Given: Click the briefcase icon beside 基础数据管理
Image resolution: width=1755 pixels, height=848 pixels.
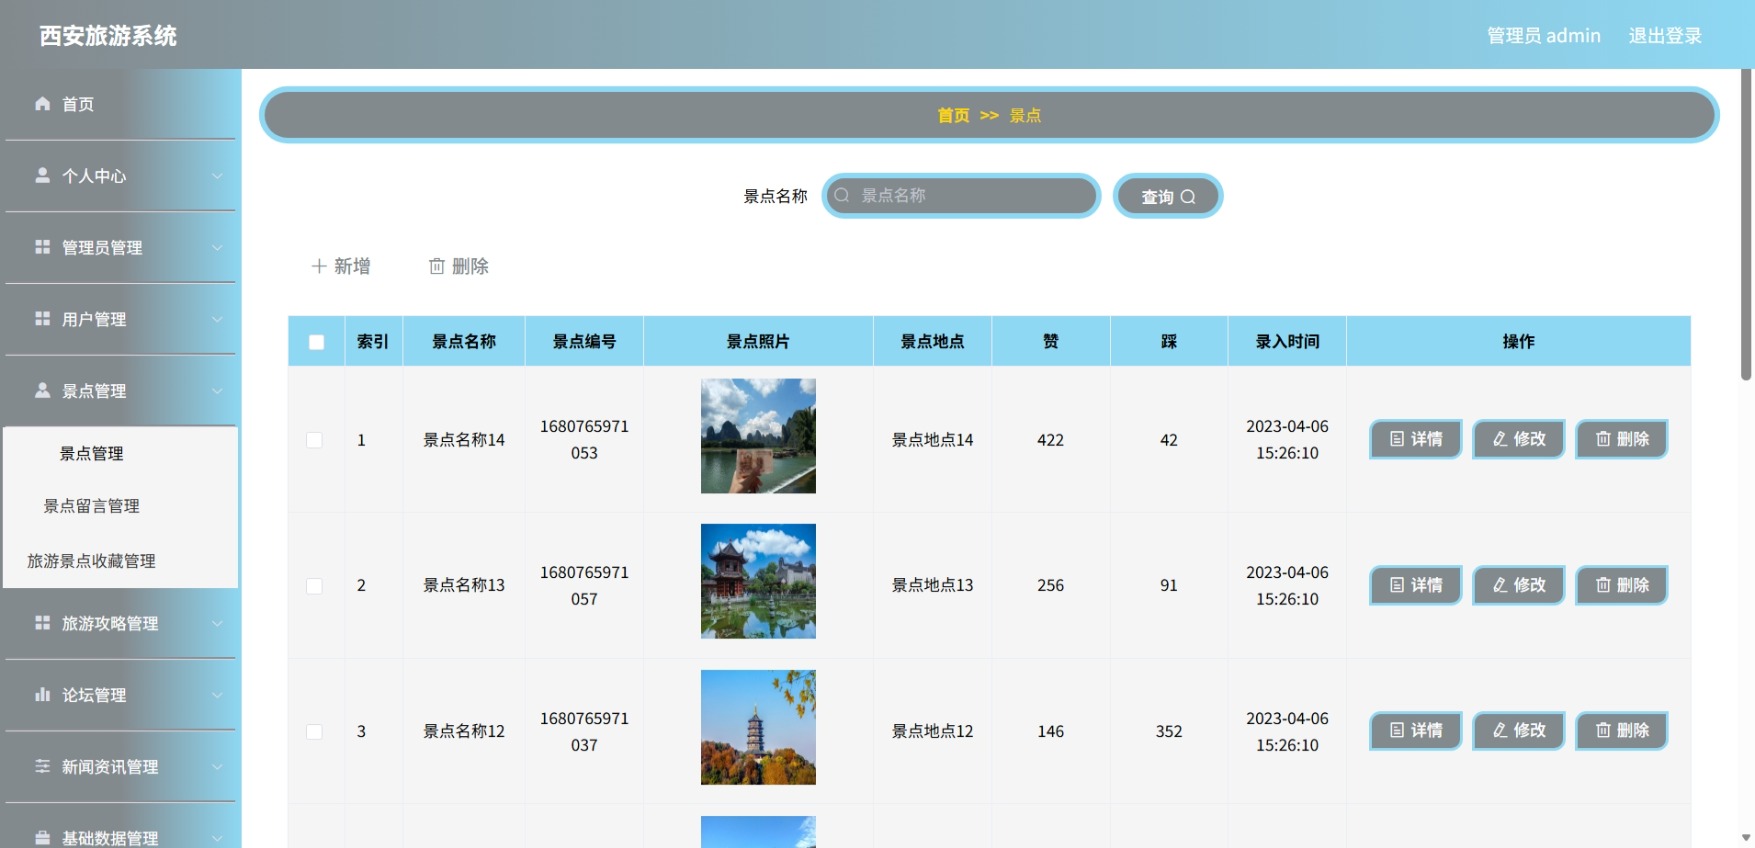Looking at the screenshot, I should pos(42,838).
